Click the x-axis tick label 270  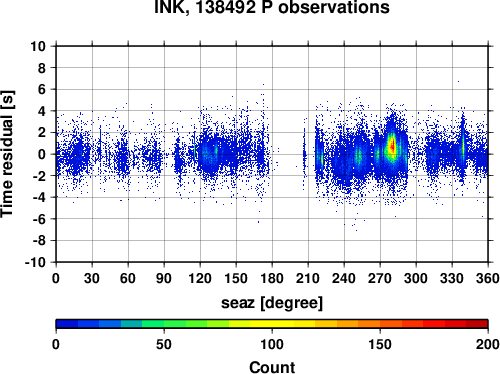(380, 278)
